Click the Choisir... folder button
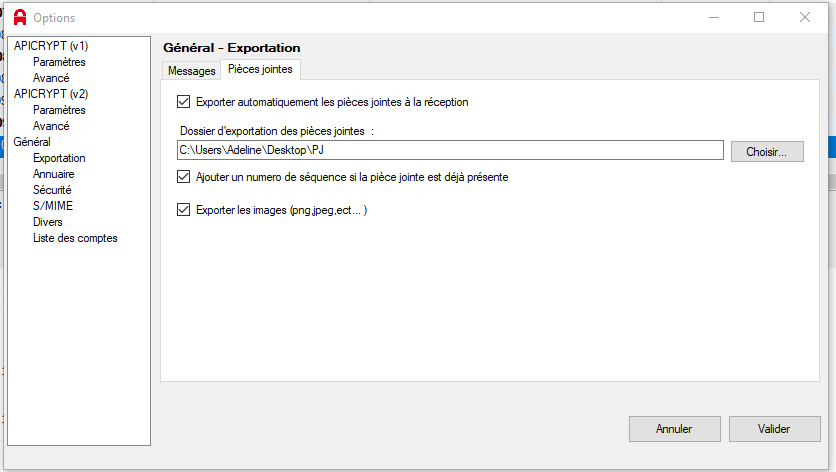This screenshot has height=472, width=836. [x=767, y=151]
